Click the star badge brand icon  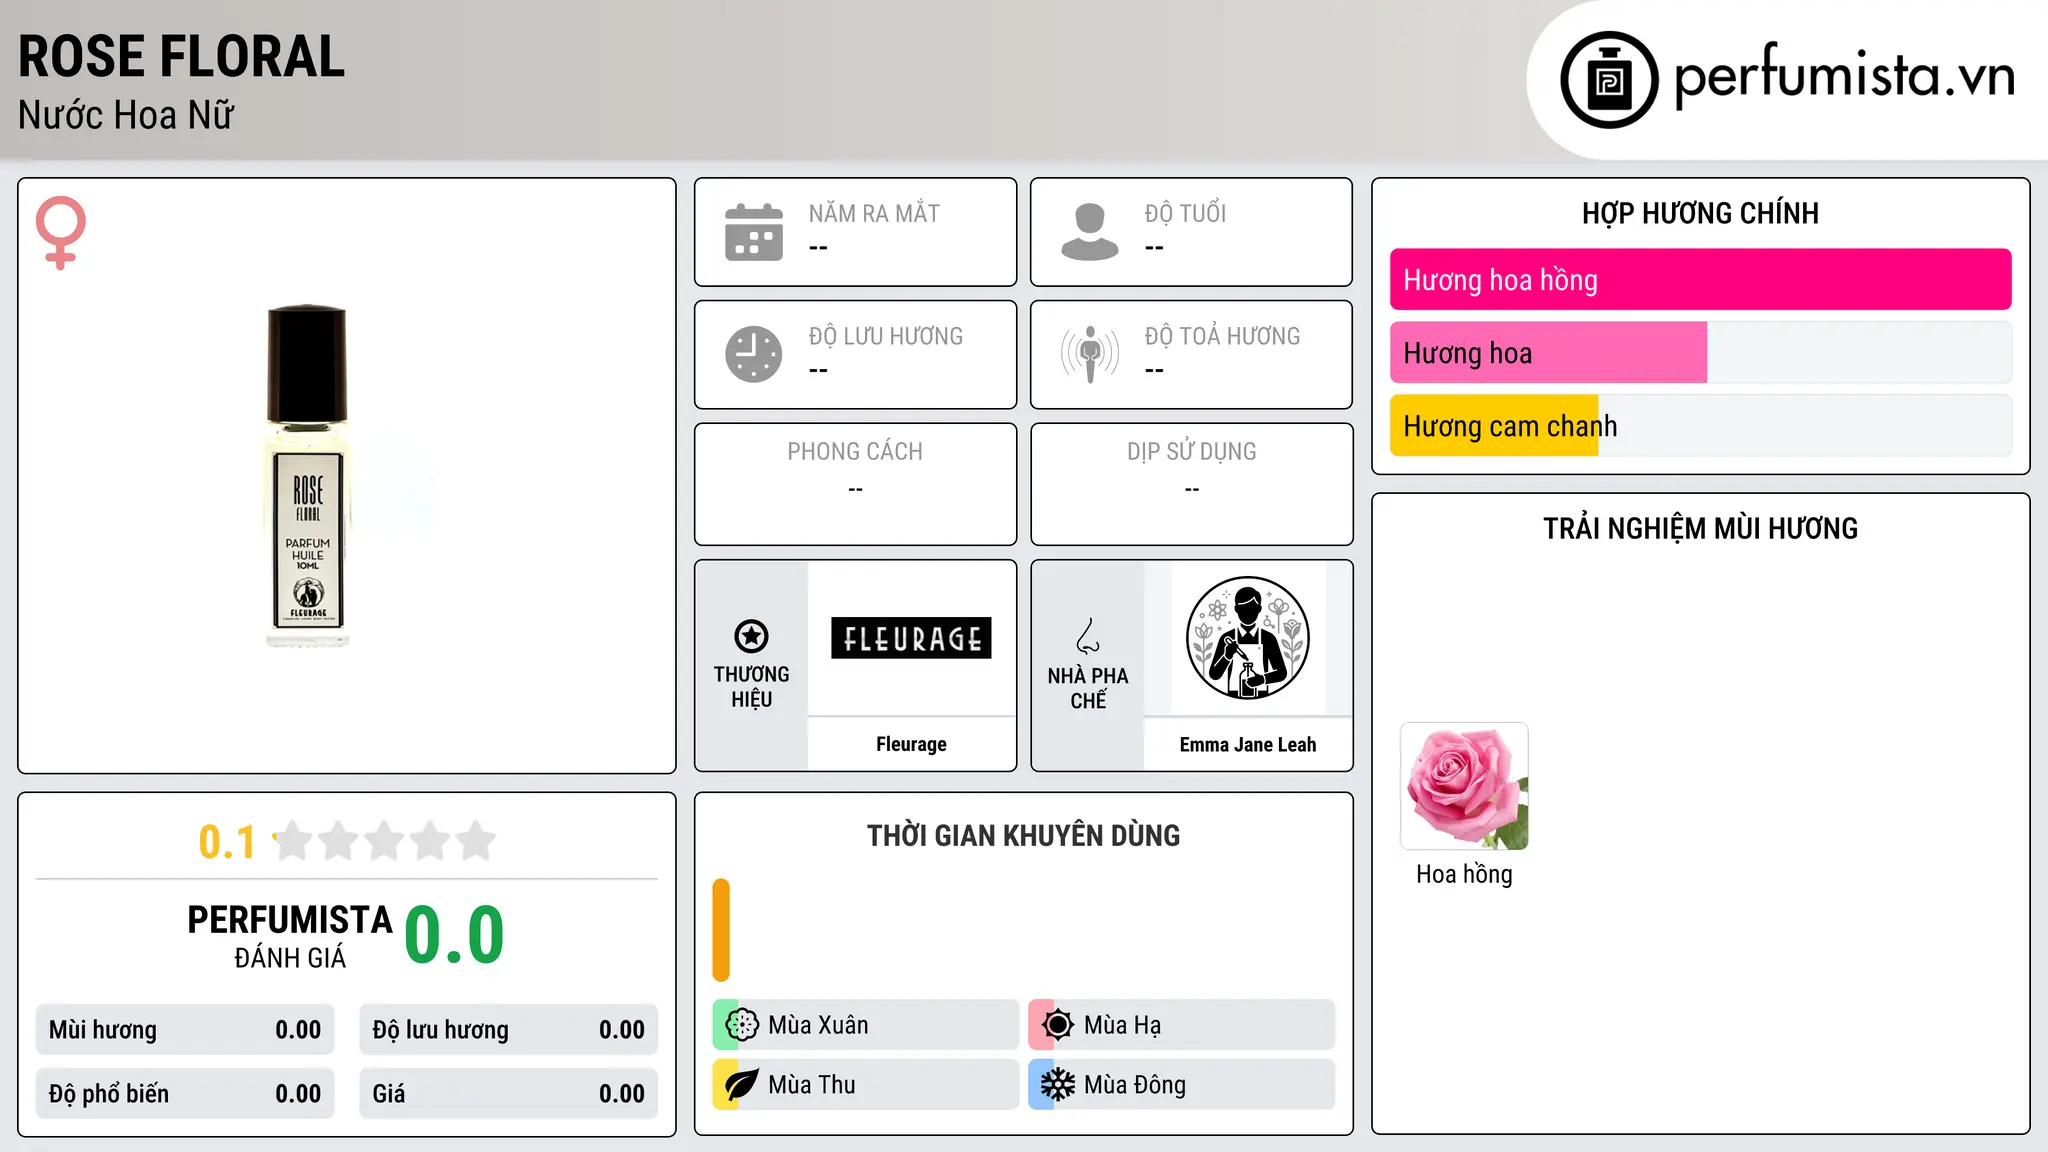pyautogui.click(x=751, y=636)
